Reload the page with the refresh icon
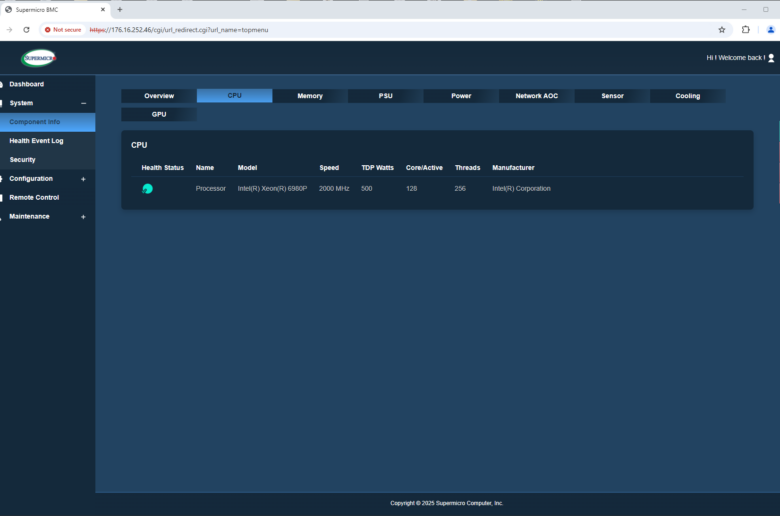 (26, 30)
